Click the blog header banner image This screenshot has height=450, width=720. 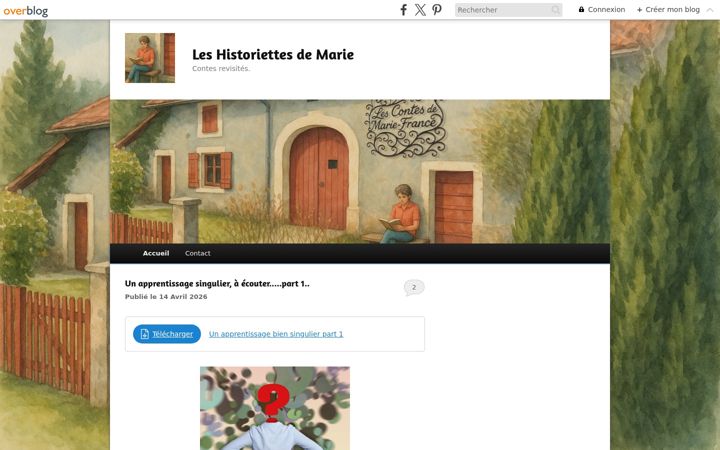point(360,171)
